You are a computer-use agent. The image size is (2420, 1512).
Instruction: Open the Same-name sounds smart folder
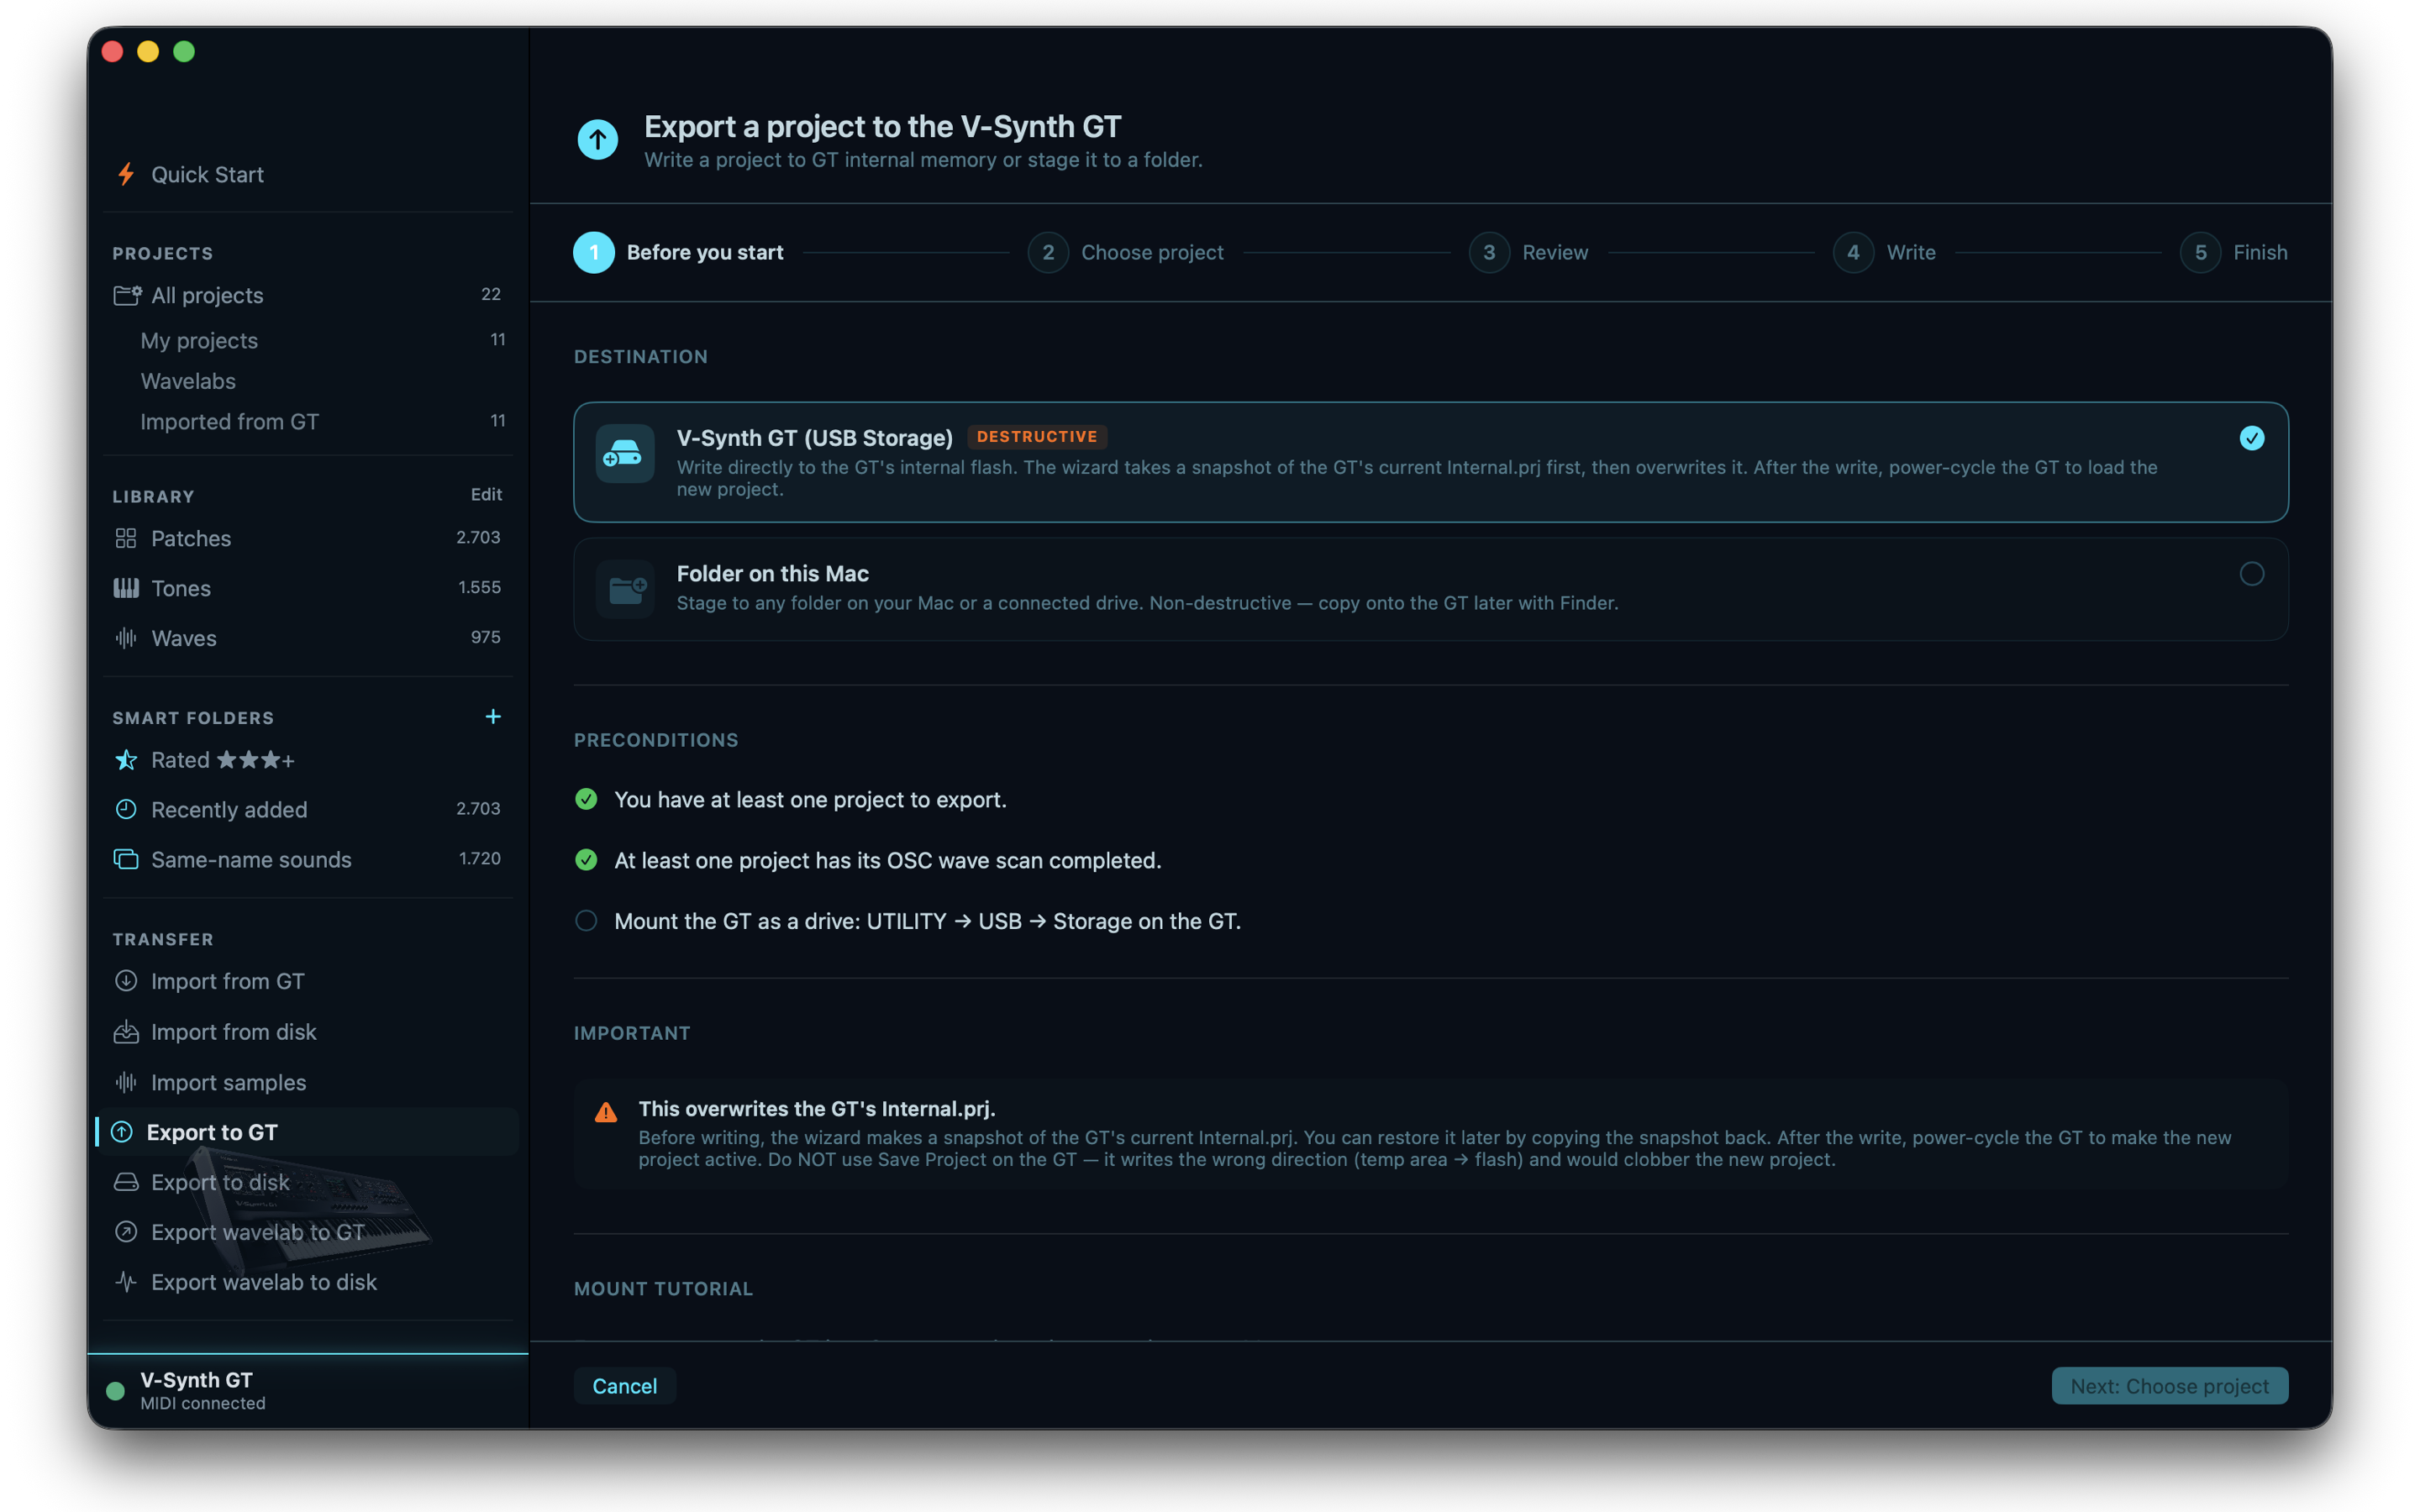pyautogui.click(x=308, y=859)
